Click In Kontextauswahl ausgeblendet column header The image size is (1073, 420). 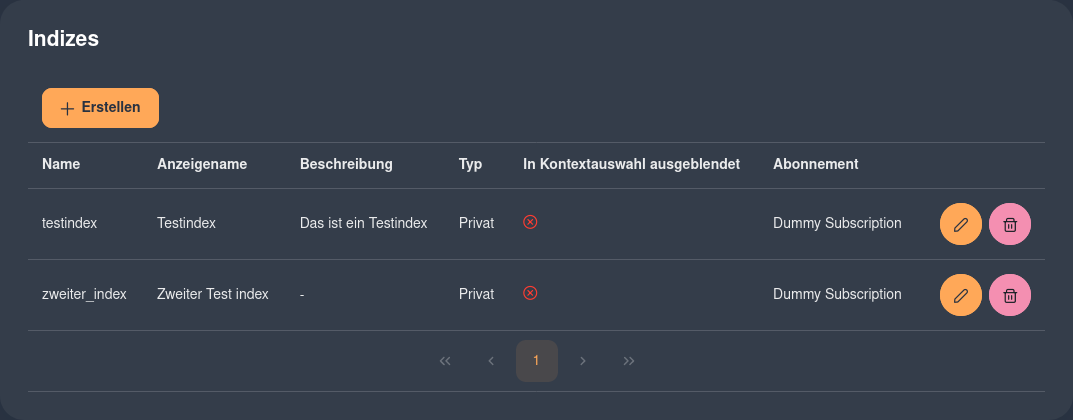632,164
